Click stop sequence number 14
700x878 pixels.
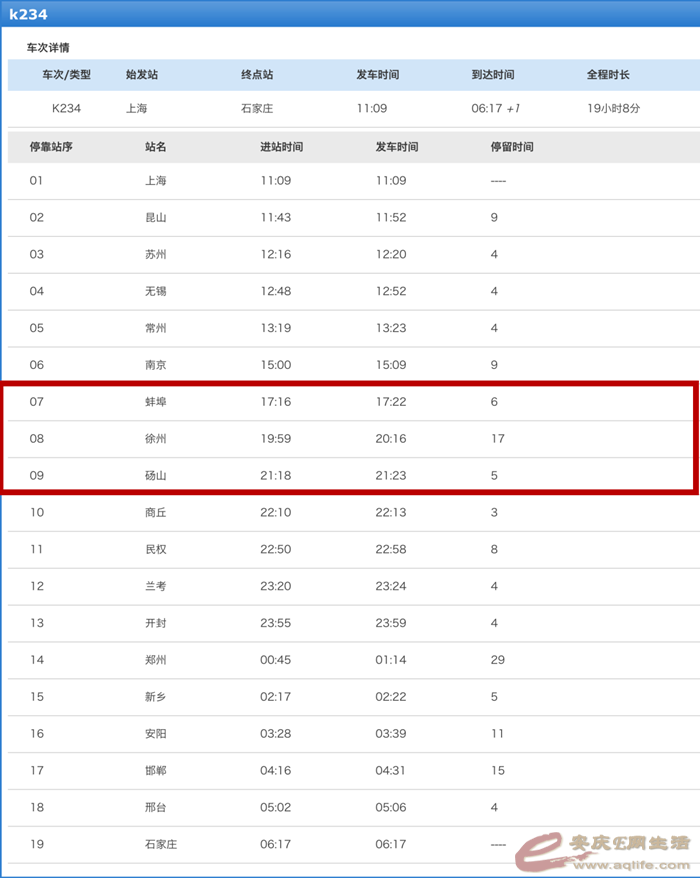tap(37, 660)
